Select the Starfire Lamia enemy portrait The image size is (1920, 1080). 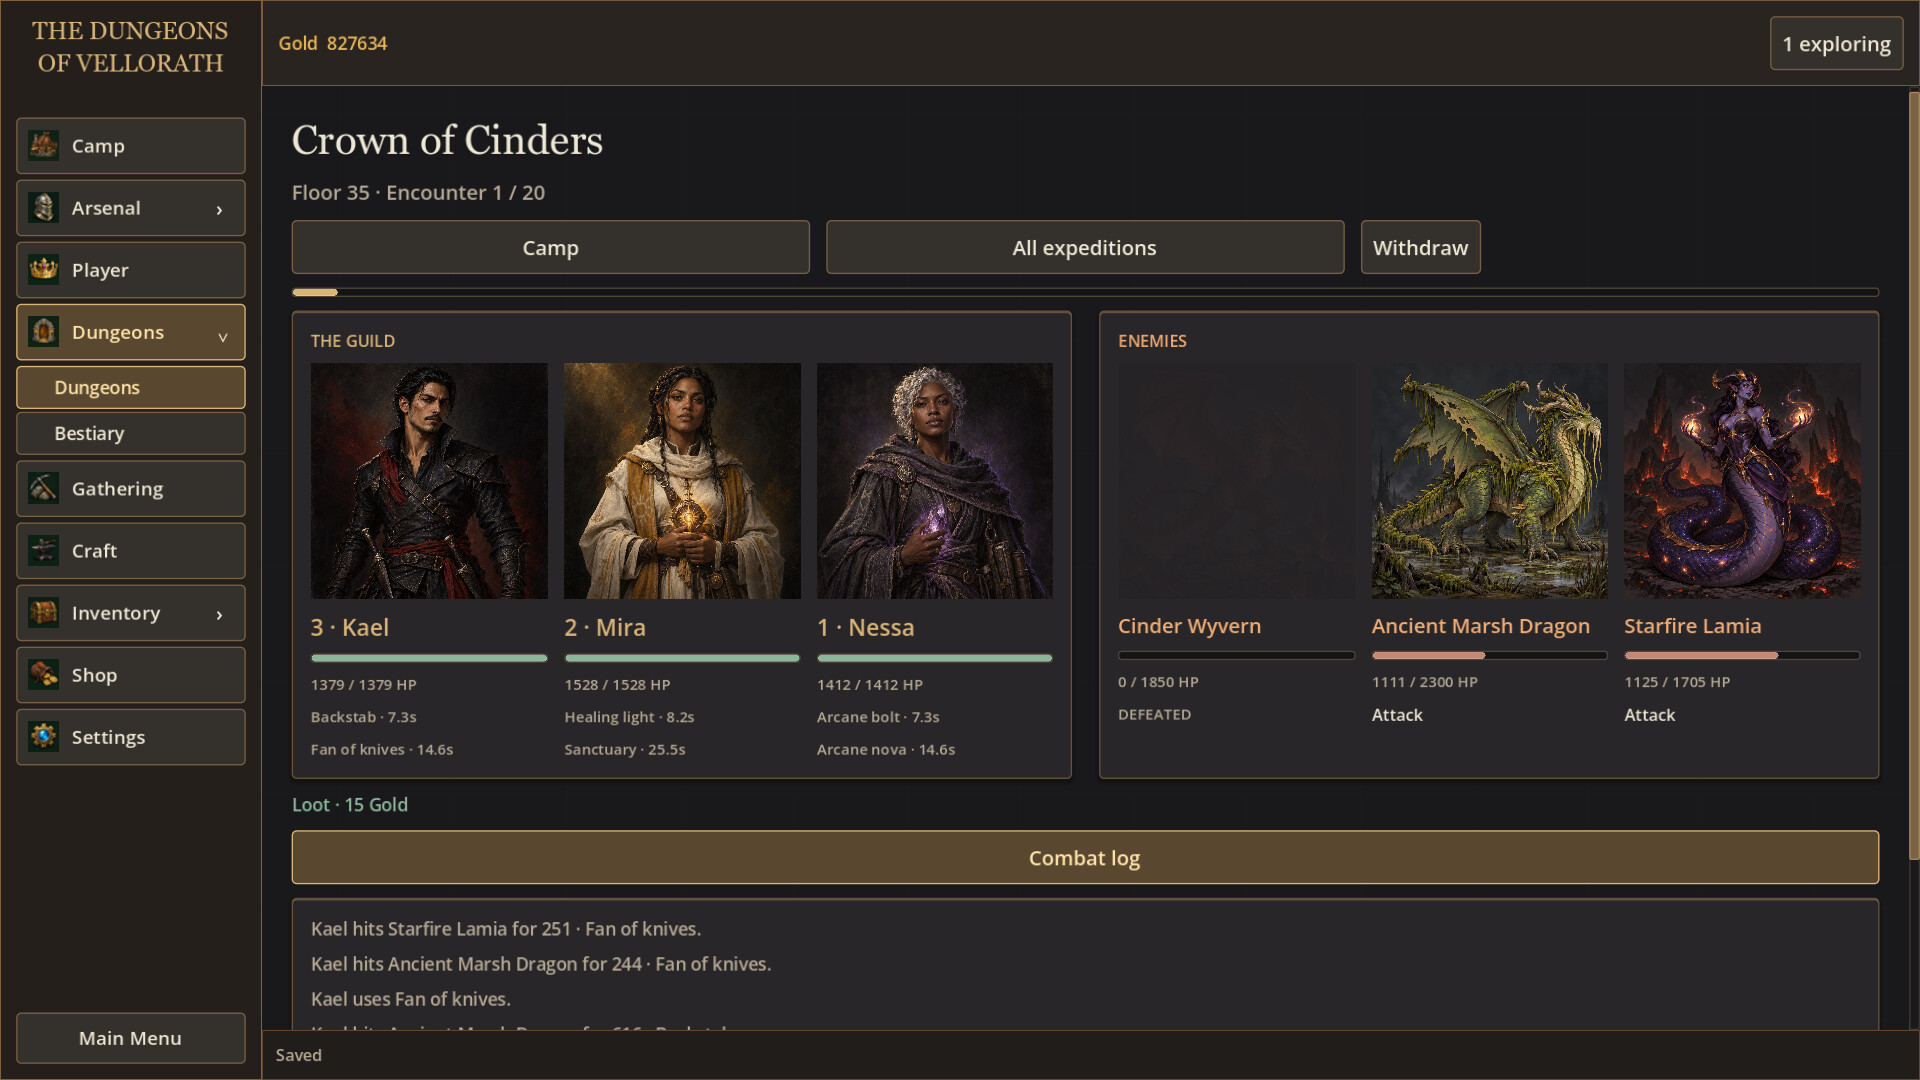tap(1742, 481)
